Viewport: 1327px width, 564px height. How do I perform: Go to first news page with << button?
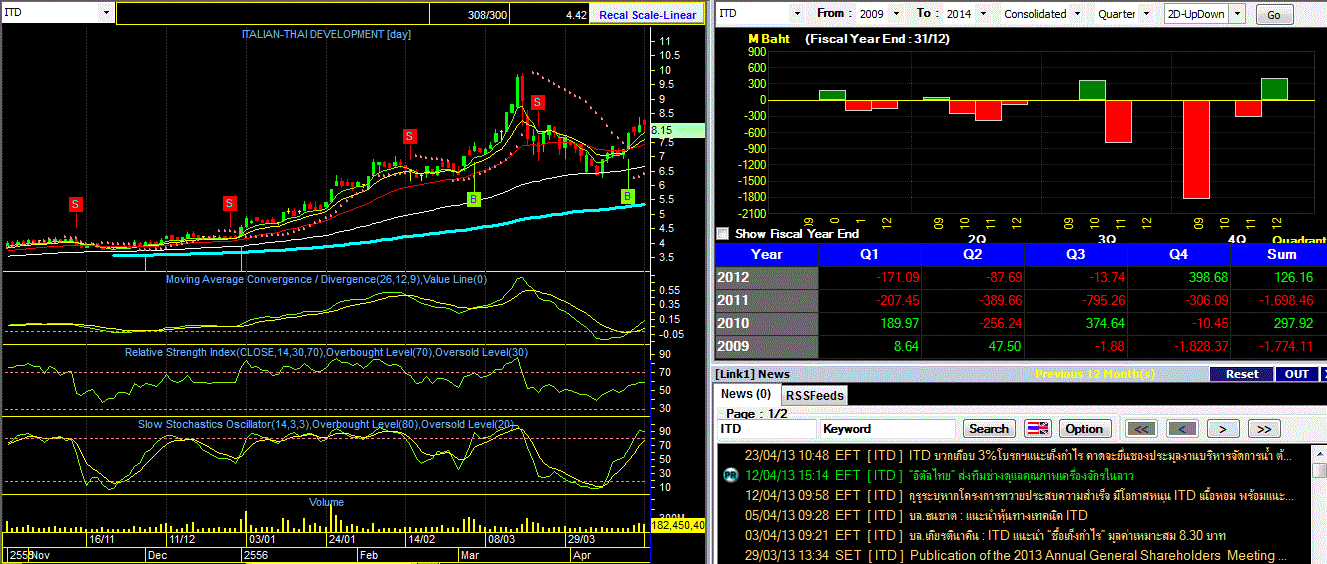pos(1142,429)
